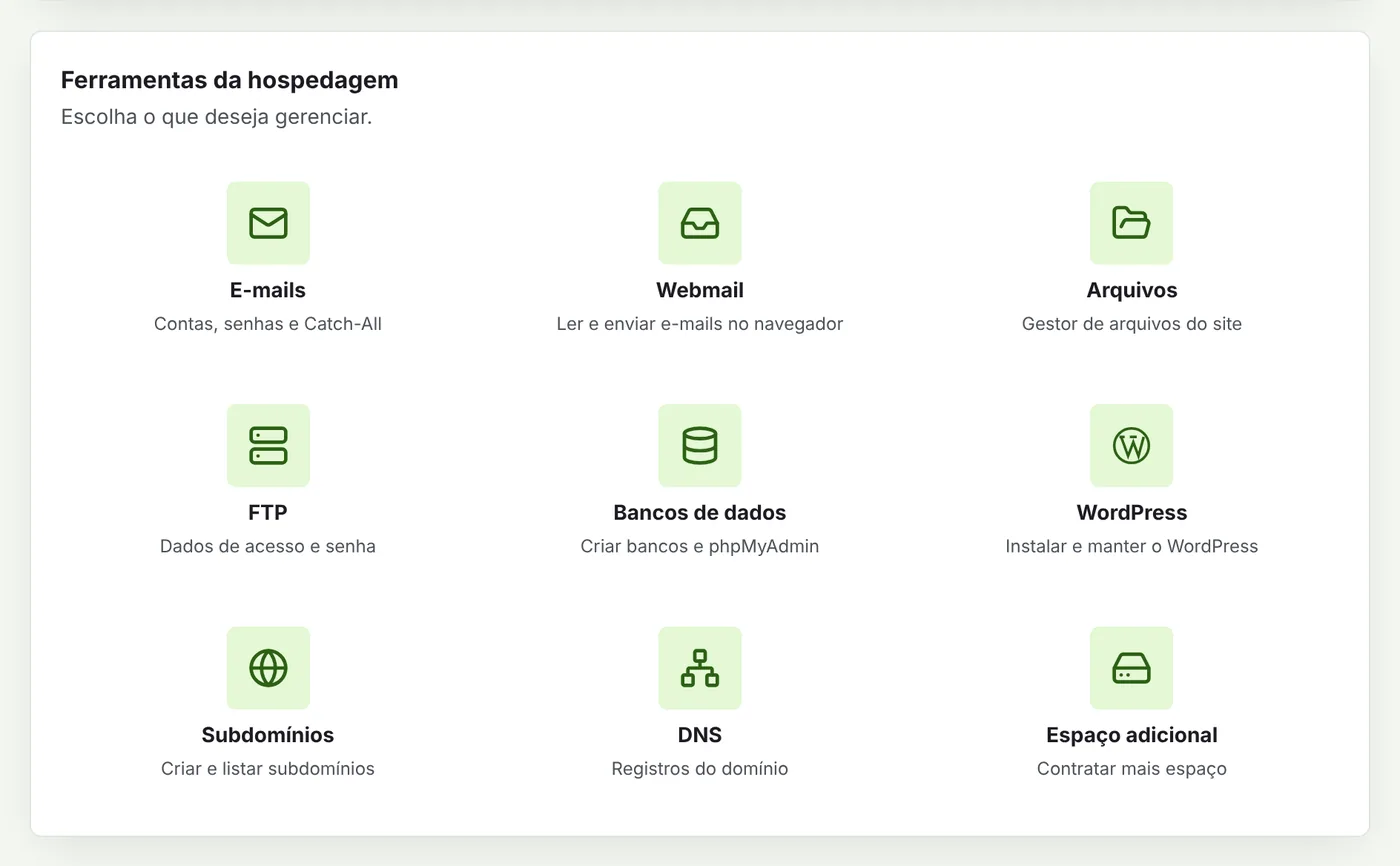The image size is (1400, 866).
Task: Open the FTP title link
Action: (268, 512)
